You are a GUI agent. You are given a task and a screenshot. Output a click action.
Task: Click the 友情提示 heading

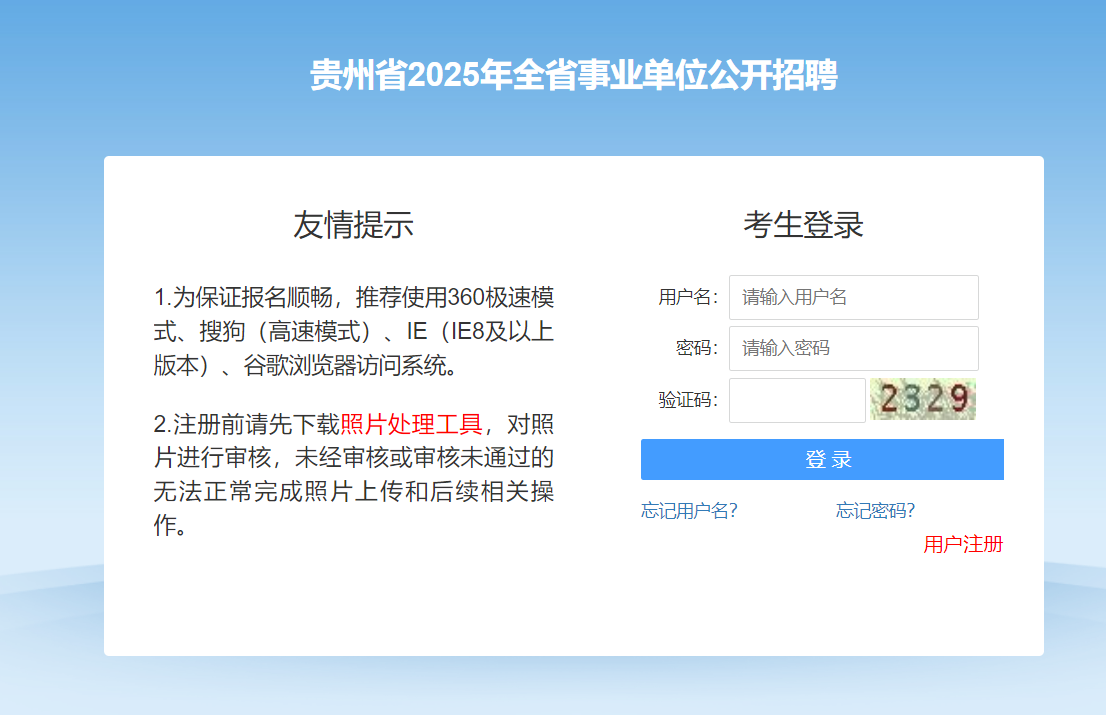tap(353, 225)
